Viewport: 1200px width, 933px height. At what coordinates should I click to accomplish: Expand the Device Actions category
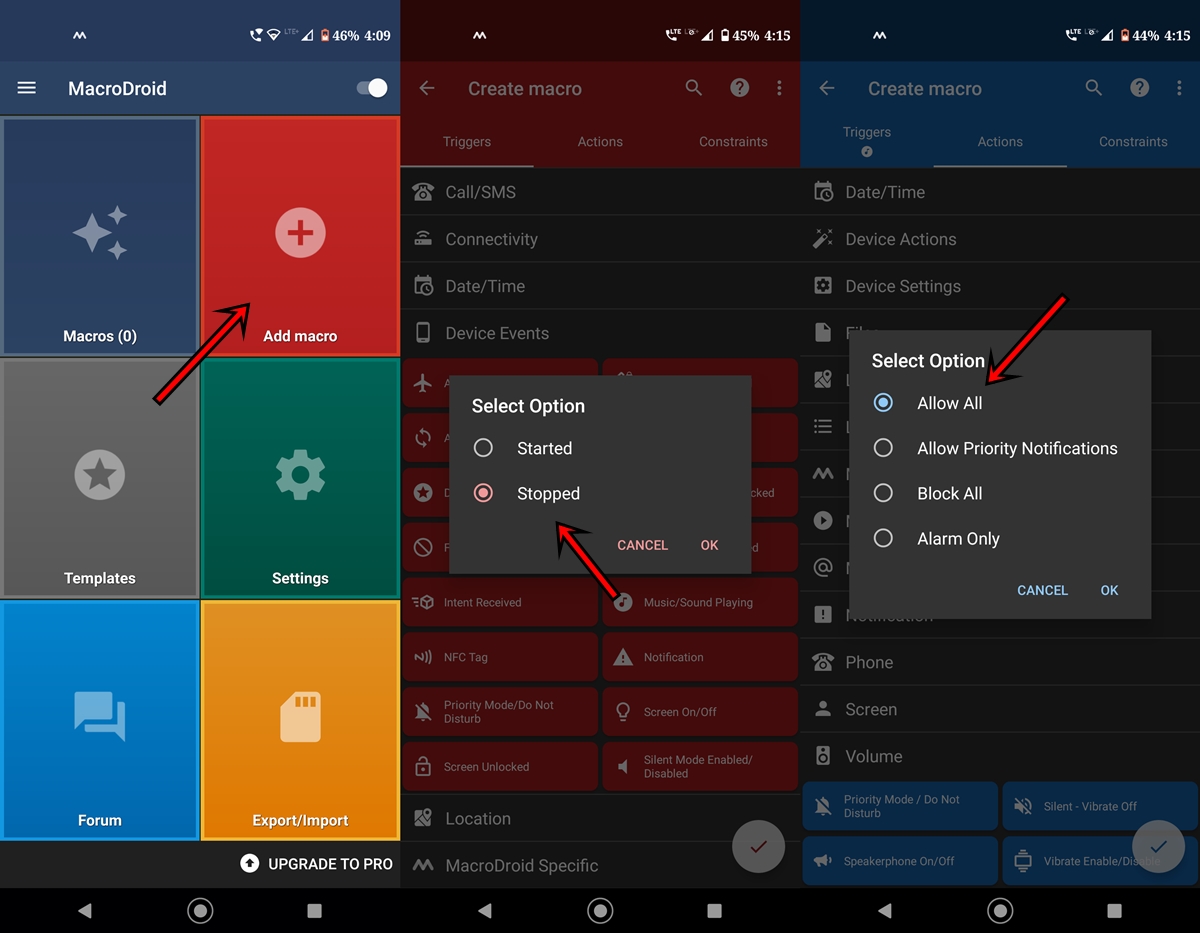pos(1000,239)
